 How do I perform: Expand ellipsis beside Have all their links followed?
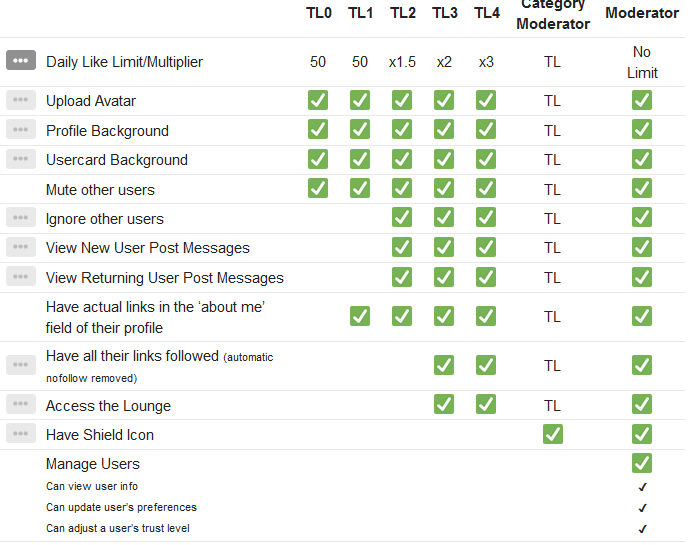(21, 365)
